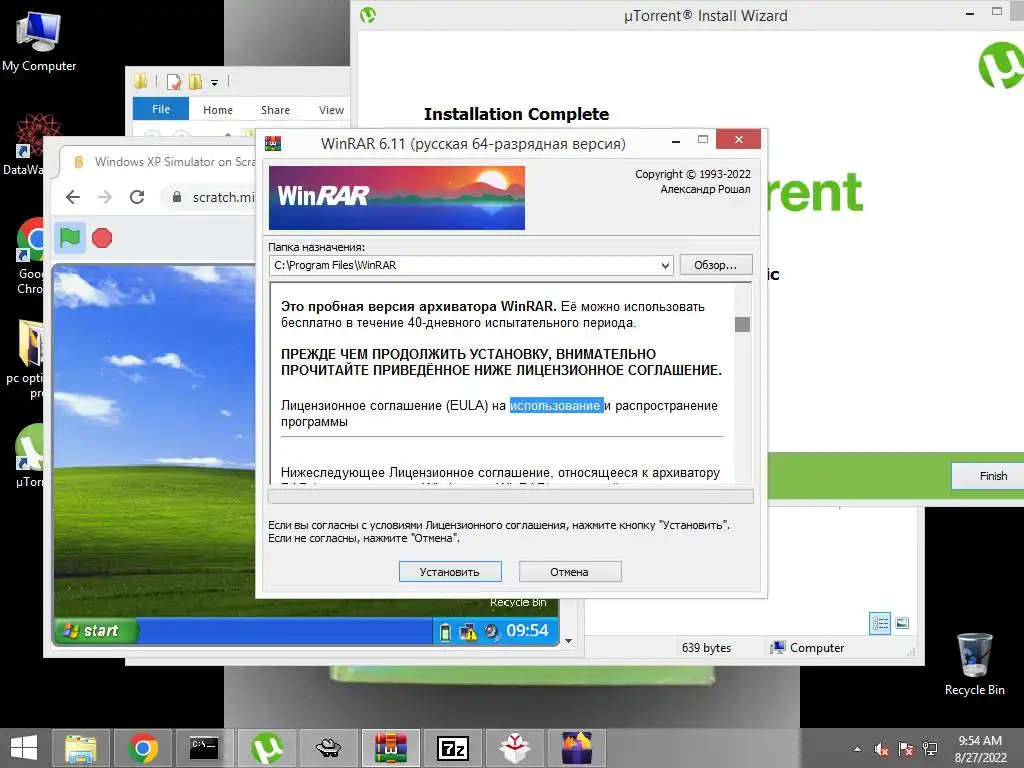This screenshot has height=768, width=1024.
Task: Click Chrome forward arrow button
Action: [105, 197]
